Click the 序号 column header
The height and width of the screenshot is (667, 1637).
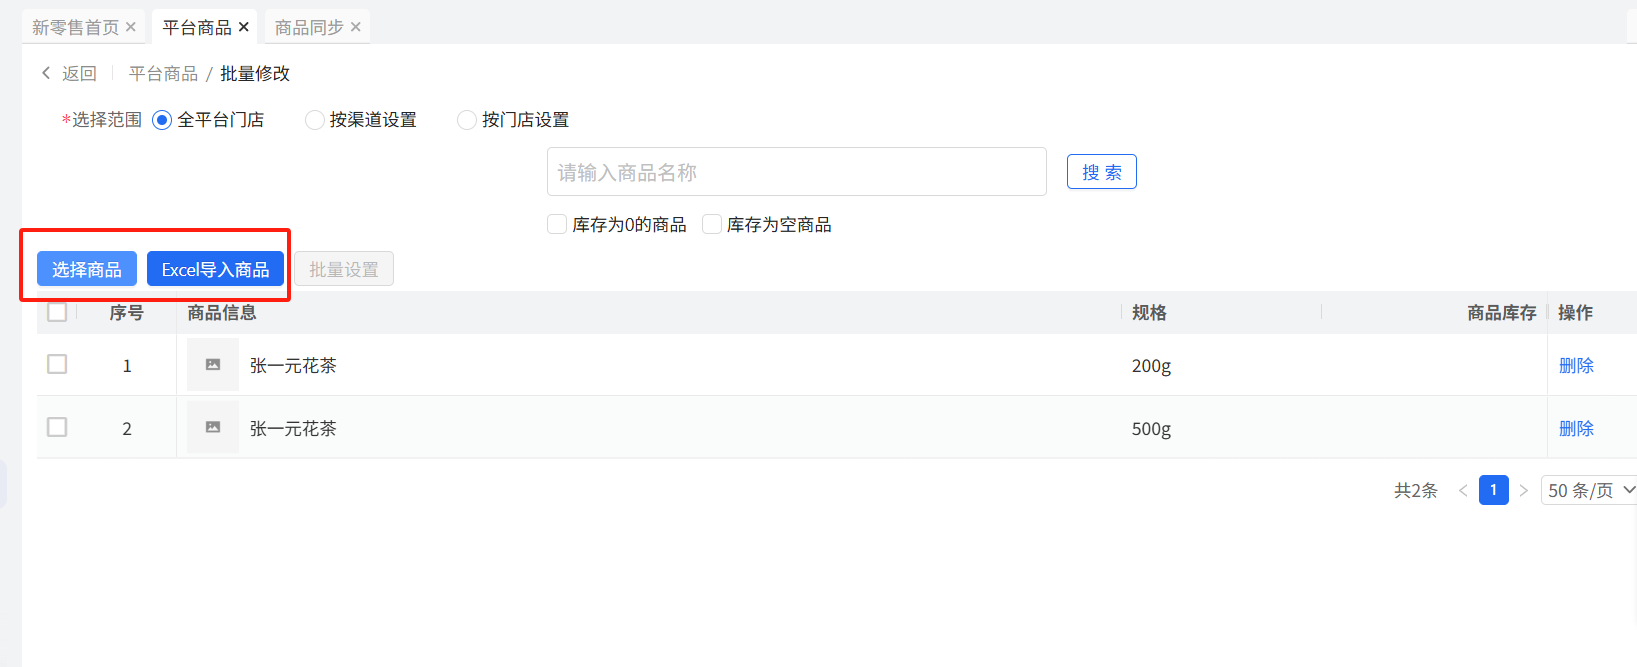click(x=127, y=313)
